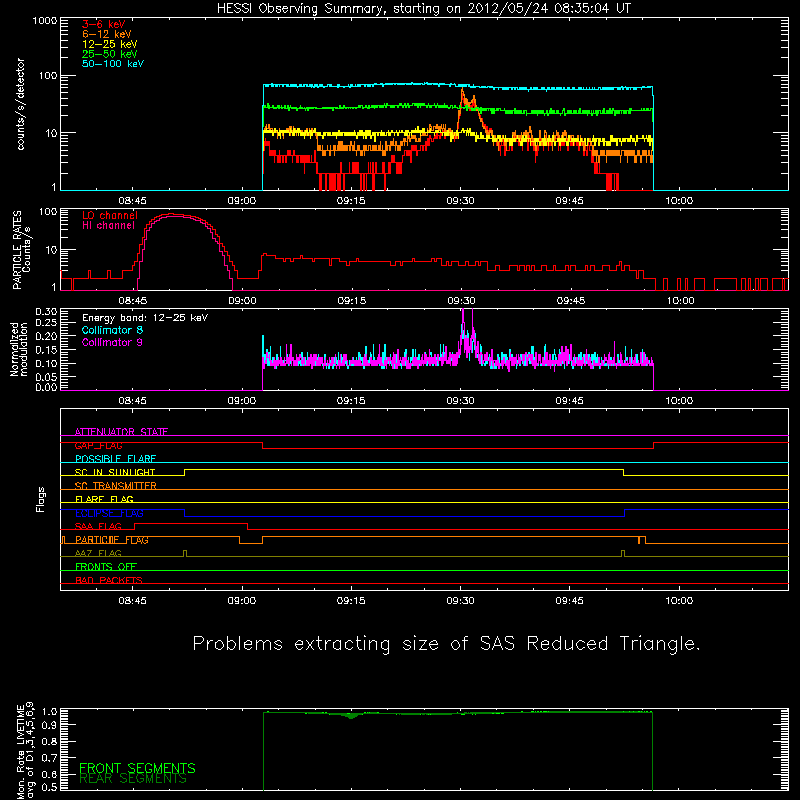This screenshot has width=800, height=800.
Task: Click the 0.9 tick on livetime axis
Action: (x=49, y=724)
